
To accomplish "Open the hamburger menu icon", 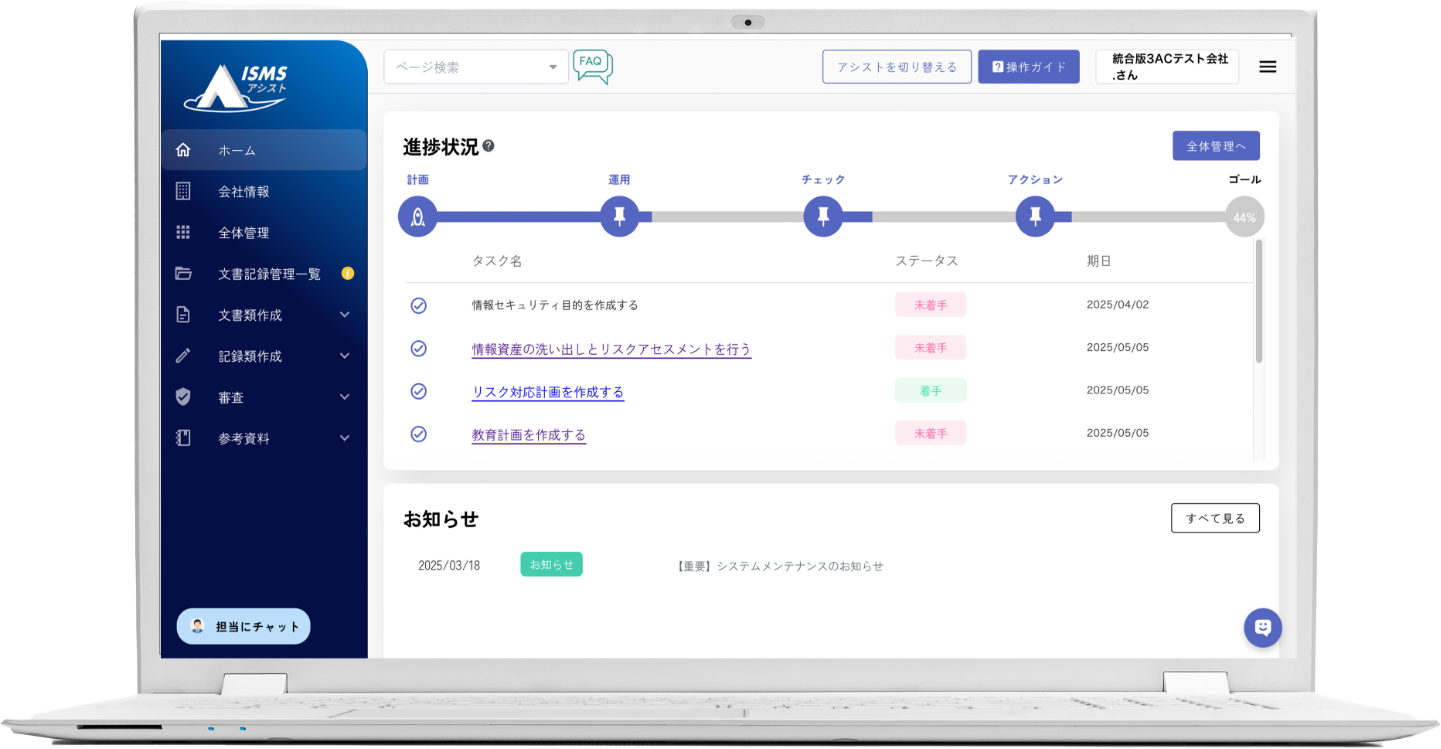I will pyautogui.click(x=1267, y=67).
